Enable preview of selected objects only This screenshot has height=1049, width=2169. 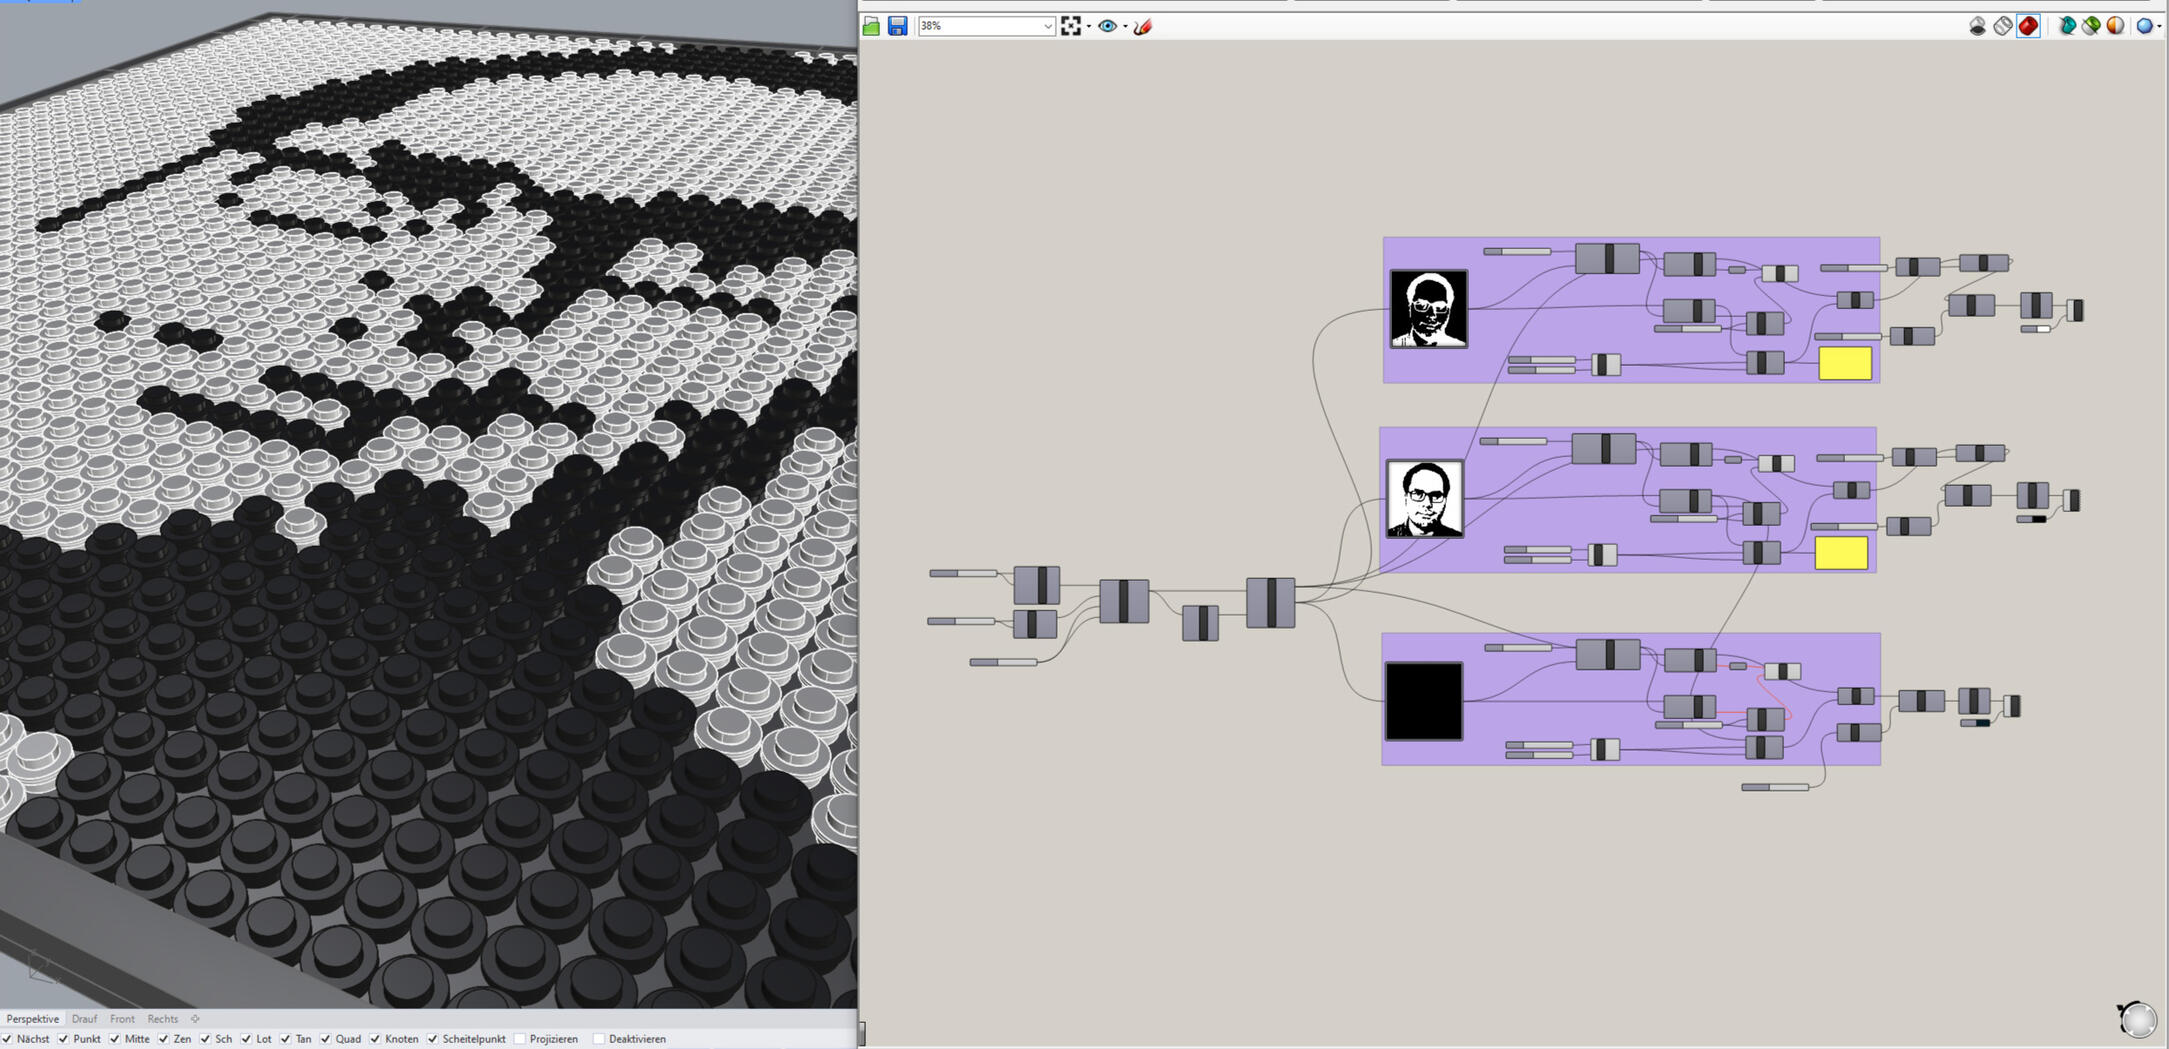pos(2069,26)
